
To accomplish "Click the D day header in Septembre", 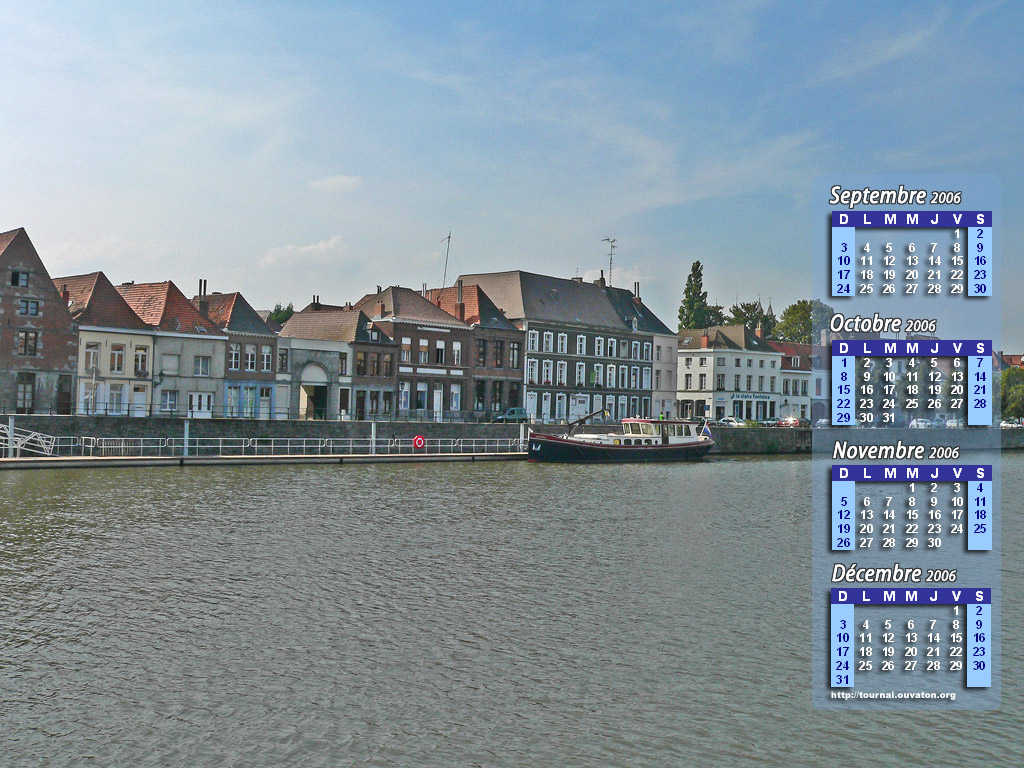I will [x=843, y=219].
